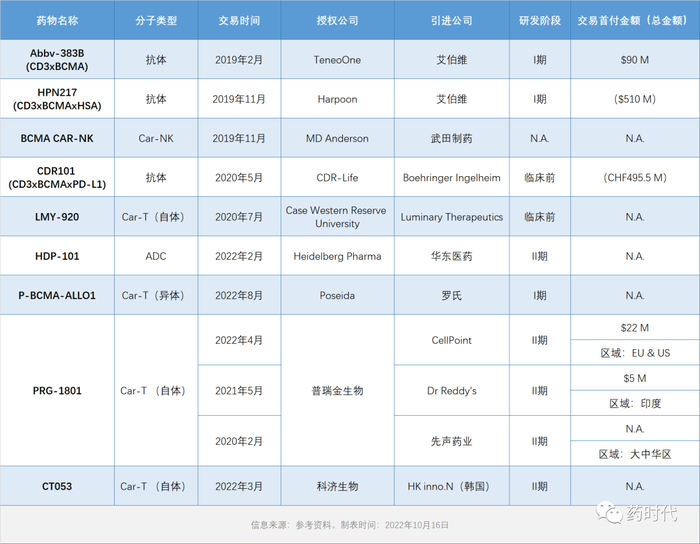This screenshot has height=544, width=700.
Task: Select the Abbv-383B (CD3xBCMA) drug name cell
Action: (x=57, y=60)
